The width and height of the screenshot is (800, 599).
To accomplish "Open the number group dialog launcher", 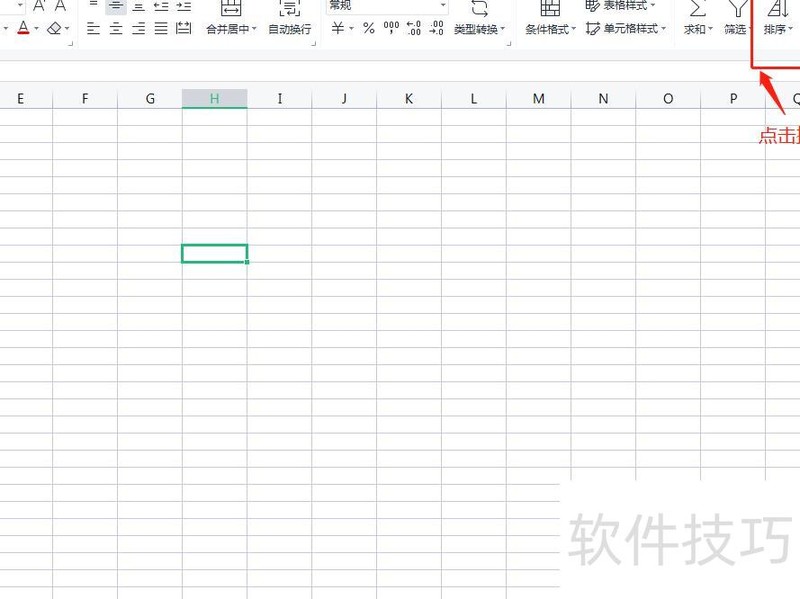I will pyautogui.click(x=509, y=44).
